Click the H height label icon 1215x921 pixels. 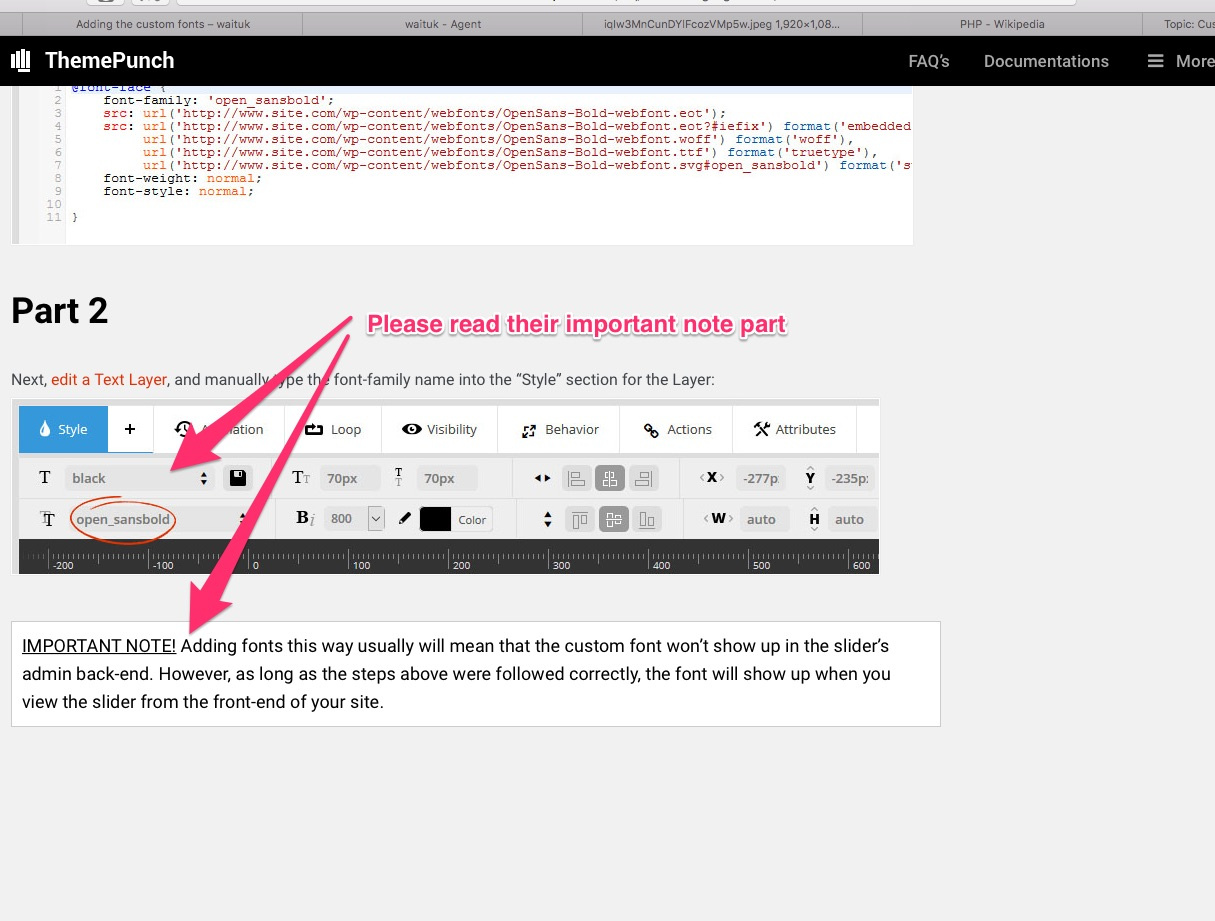[815, 518]
